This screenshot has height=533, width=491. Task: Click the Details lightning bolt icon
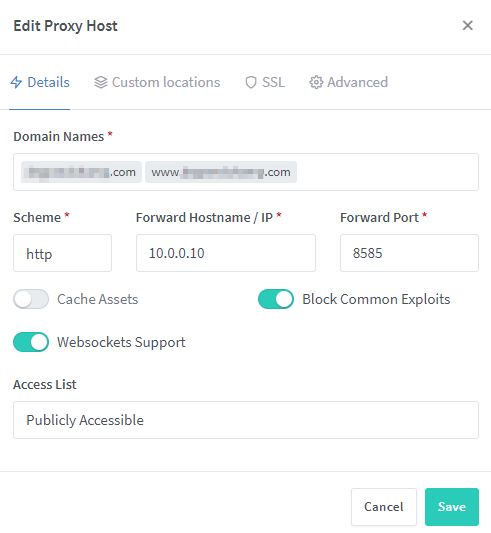[16, 82]
